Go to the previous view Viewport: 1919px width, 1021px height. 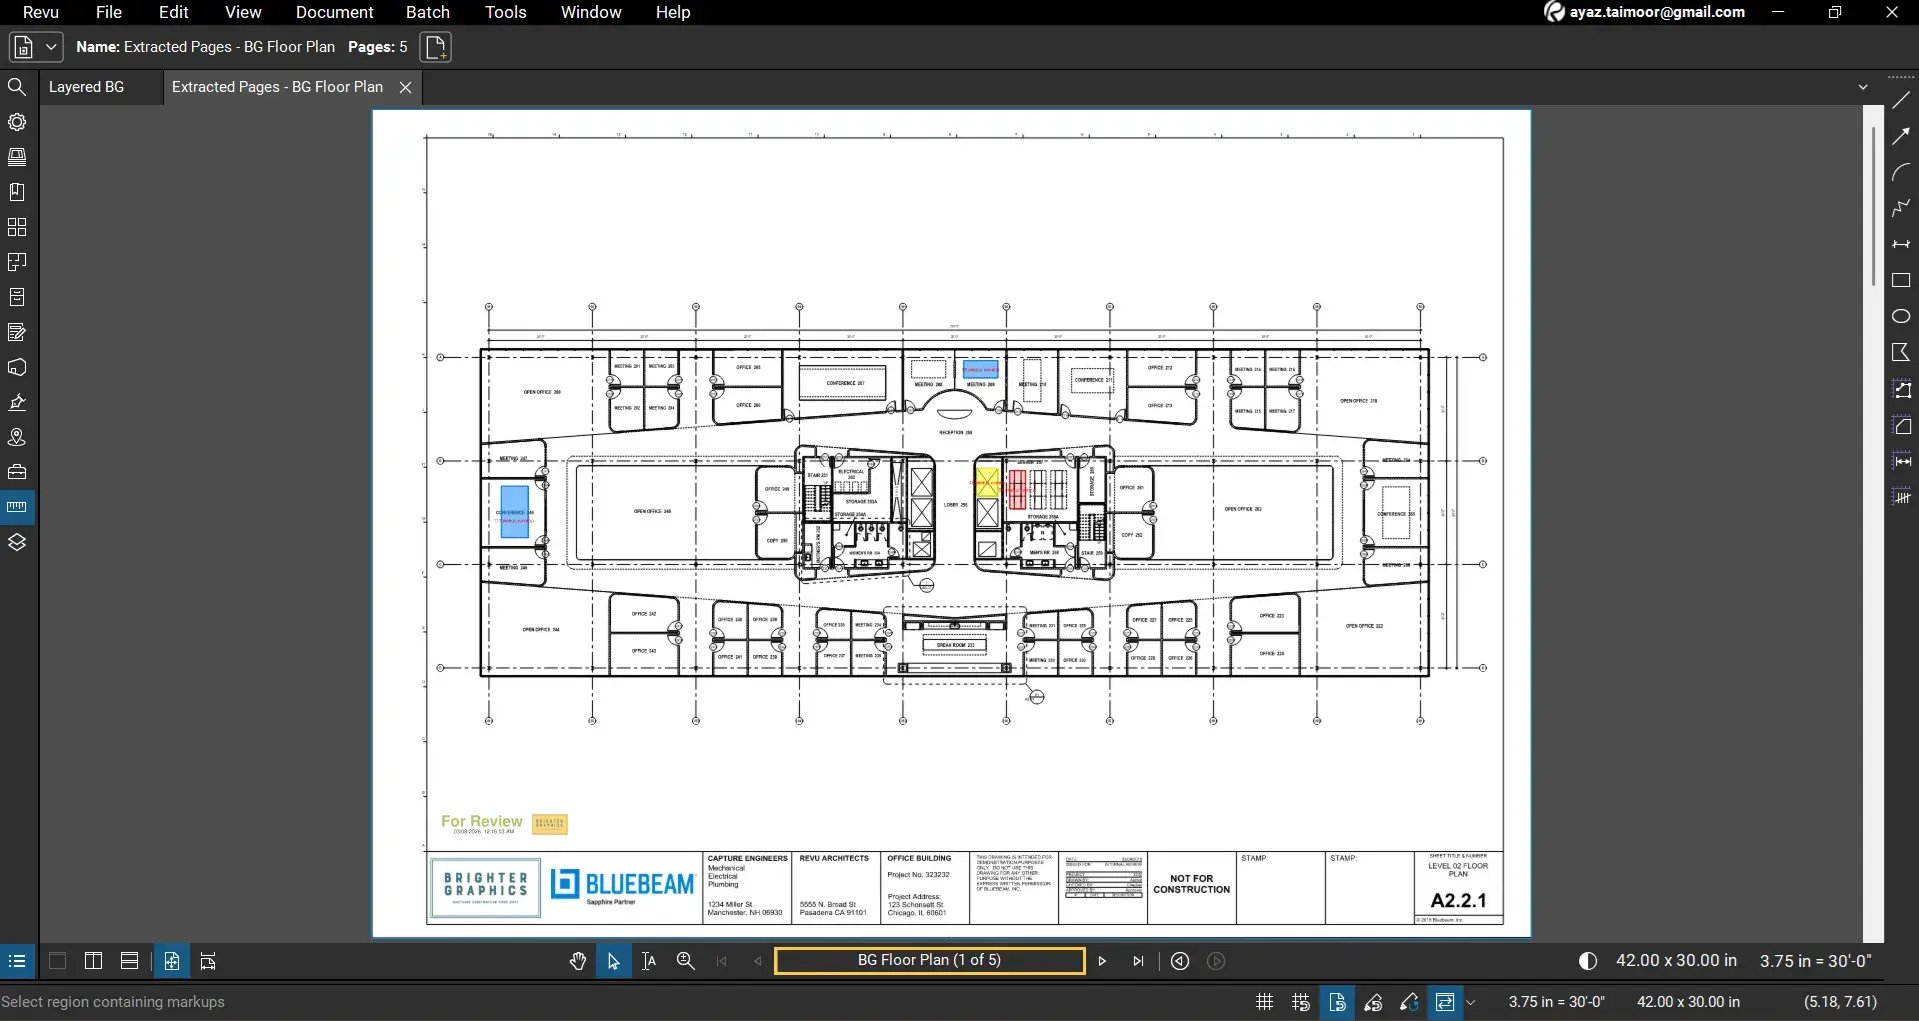[x=1180, y=961]
